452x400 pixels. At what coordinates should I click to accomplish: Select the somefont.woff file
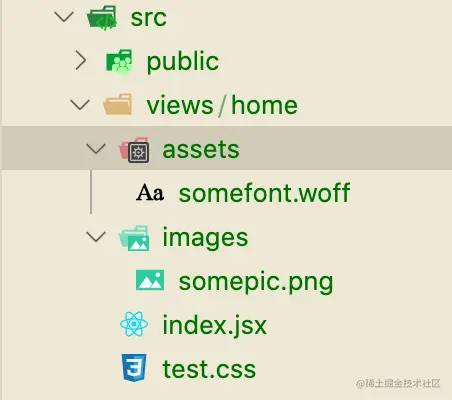pos(264,193)
